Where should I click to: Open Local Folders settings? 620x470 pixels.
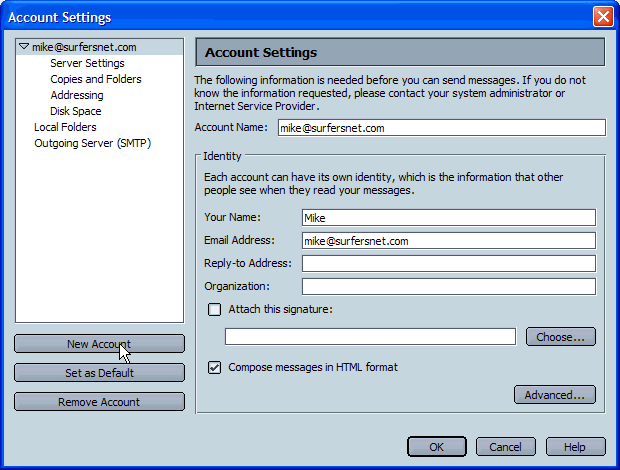coord(65,127)
